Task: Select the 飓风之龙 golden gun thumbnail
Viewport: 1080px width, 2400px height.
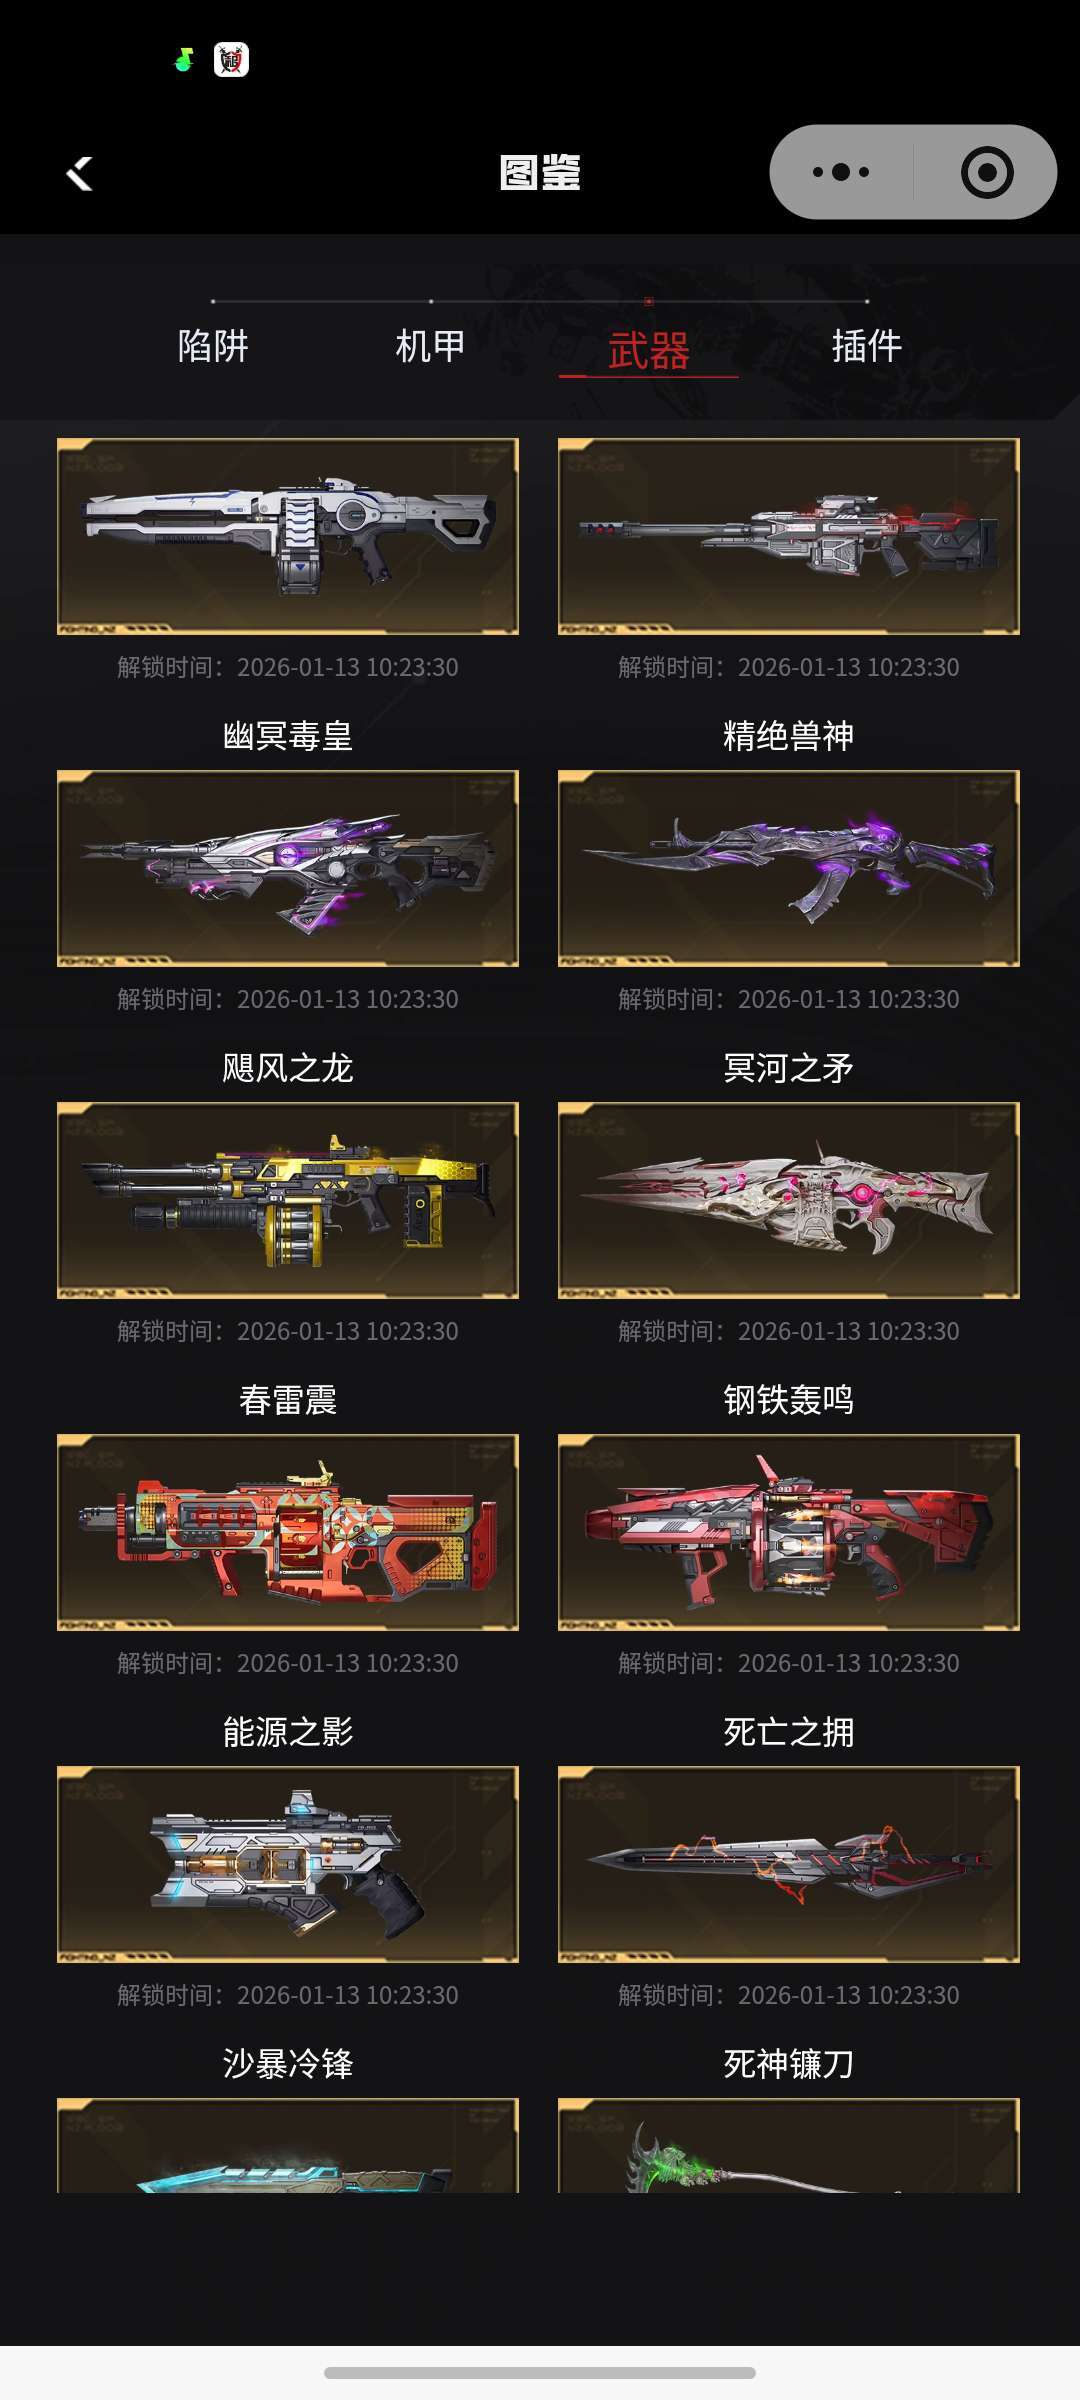Action: tap(288, 1200)
